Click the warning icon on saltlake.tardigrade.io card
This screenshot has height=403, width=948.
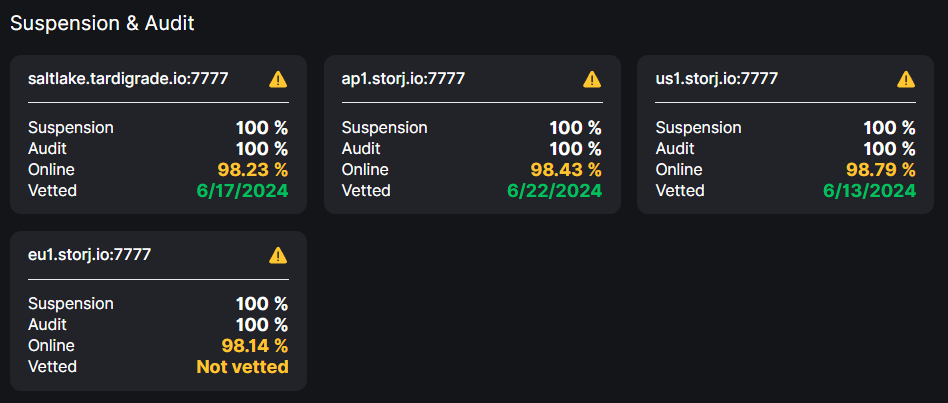pos(278,79)
